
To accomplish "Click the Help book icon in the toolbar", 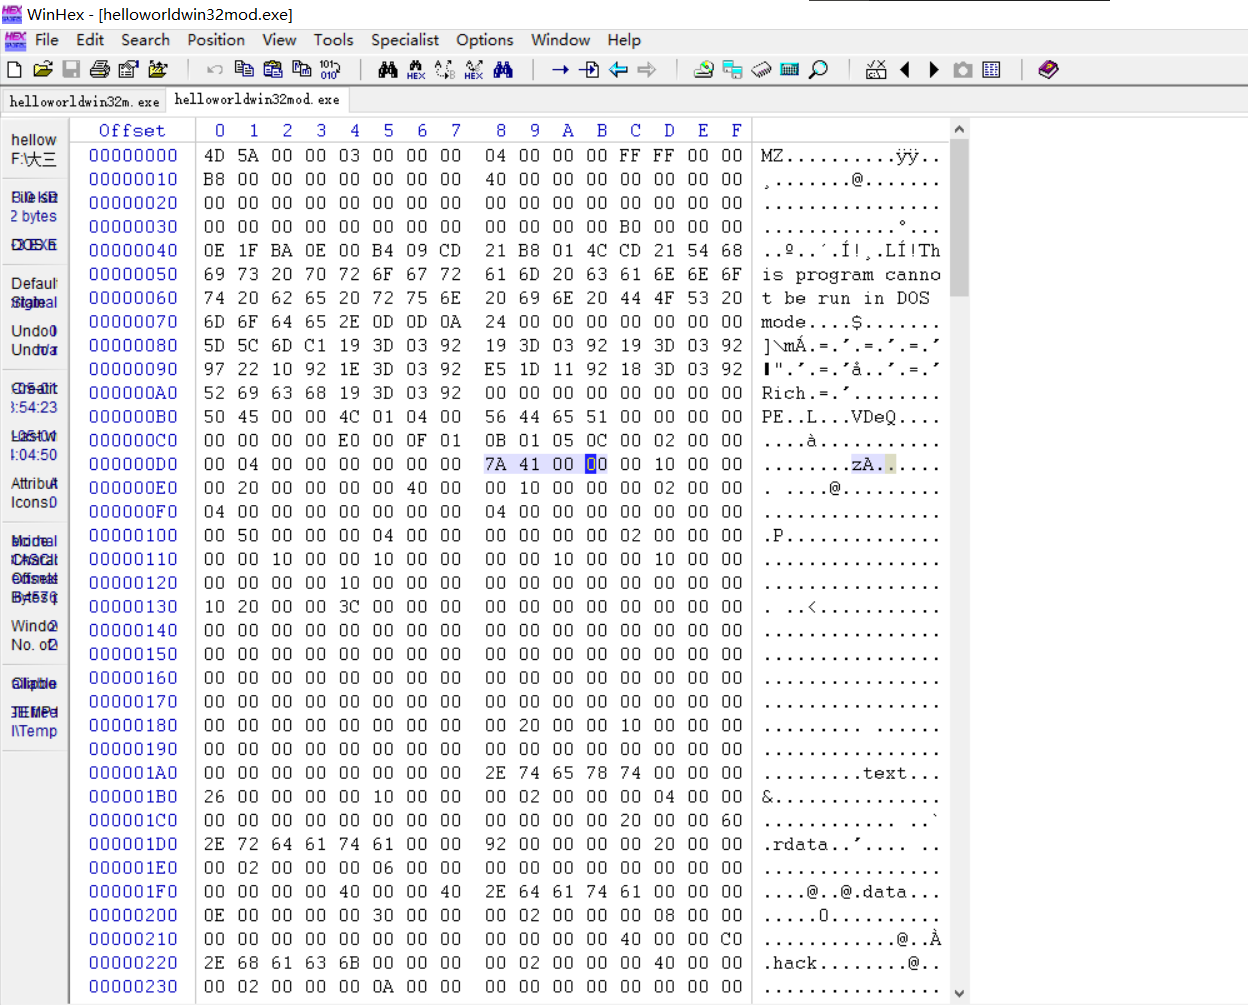I will [1048, 69].
